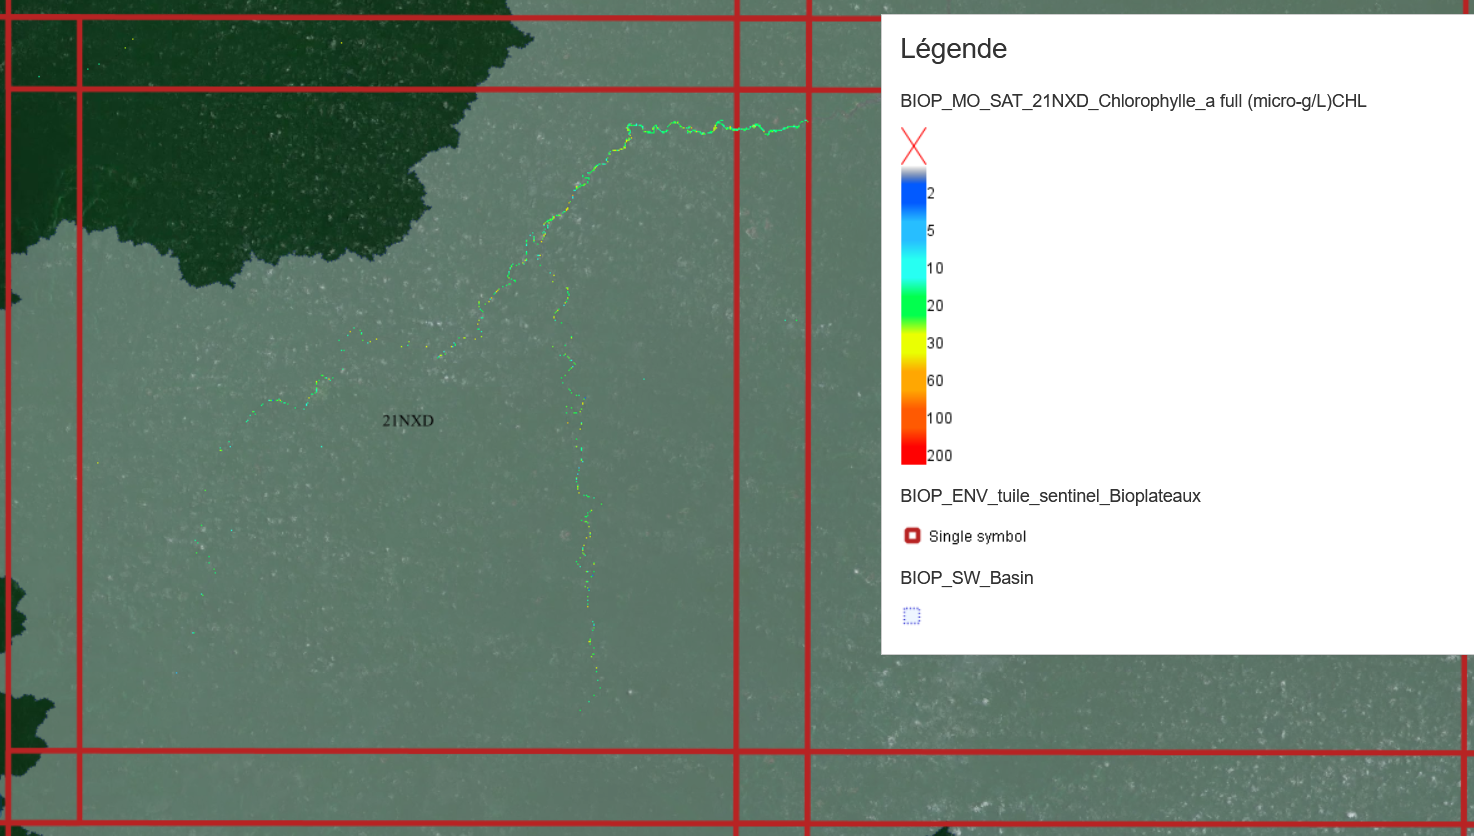Viewport: 1474px width, 836px height.
Task: Select the BIOP_MO_SAT_21NXD_Chlorophylle_a layer name
Action: click(1133, 101)
